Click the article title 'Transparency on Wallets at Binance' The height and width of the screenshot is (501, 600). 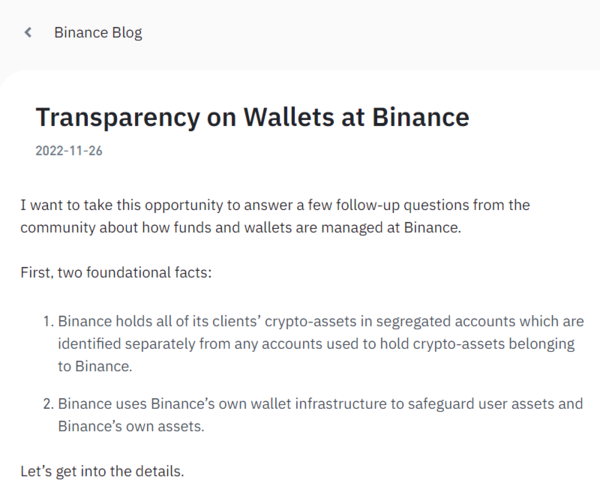tap(252, 117)
